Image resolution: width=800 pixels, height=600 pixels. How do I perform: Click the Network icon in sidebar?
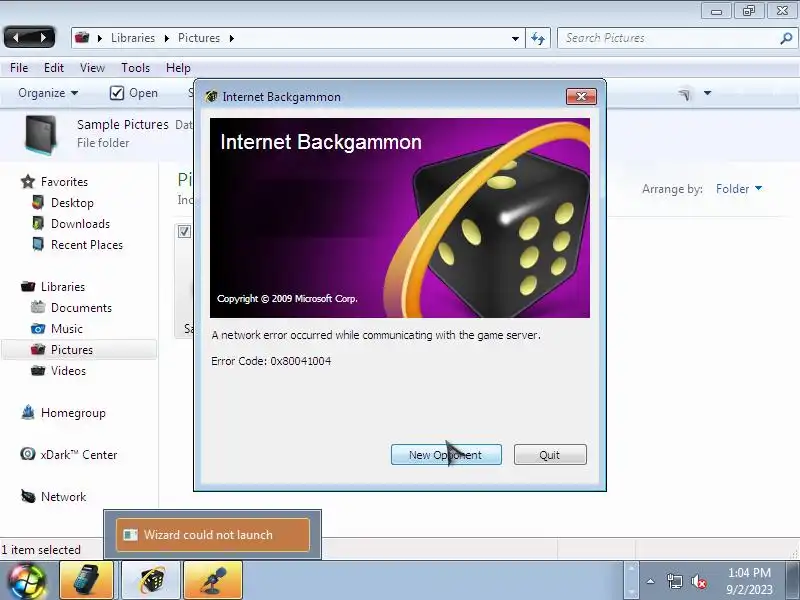coord(28,496)
